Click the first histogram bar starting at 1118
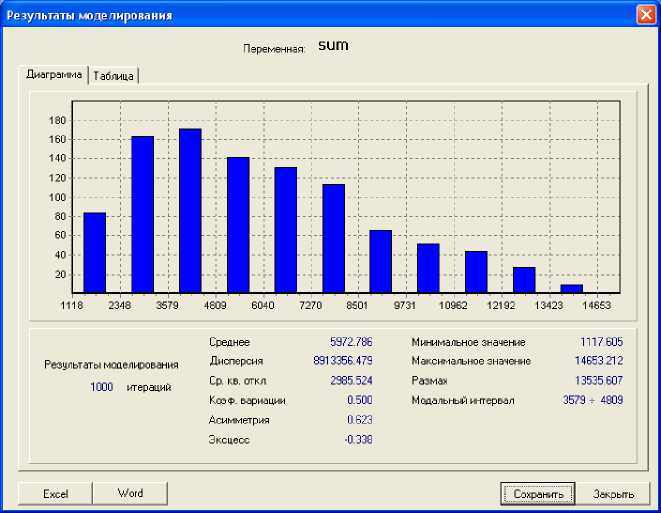Viewport: 661px width, 513px height. 94,253
